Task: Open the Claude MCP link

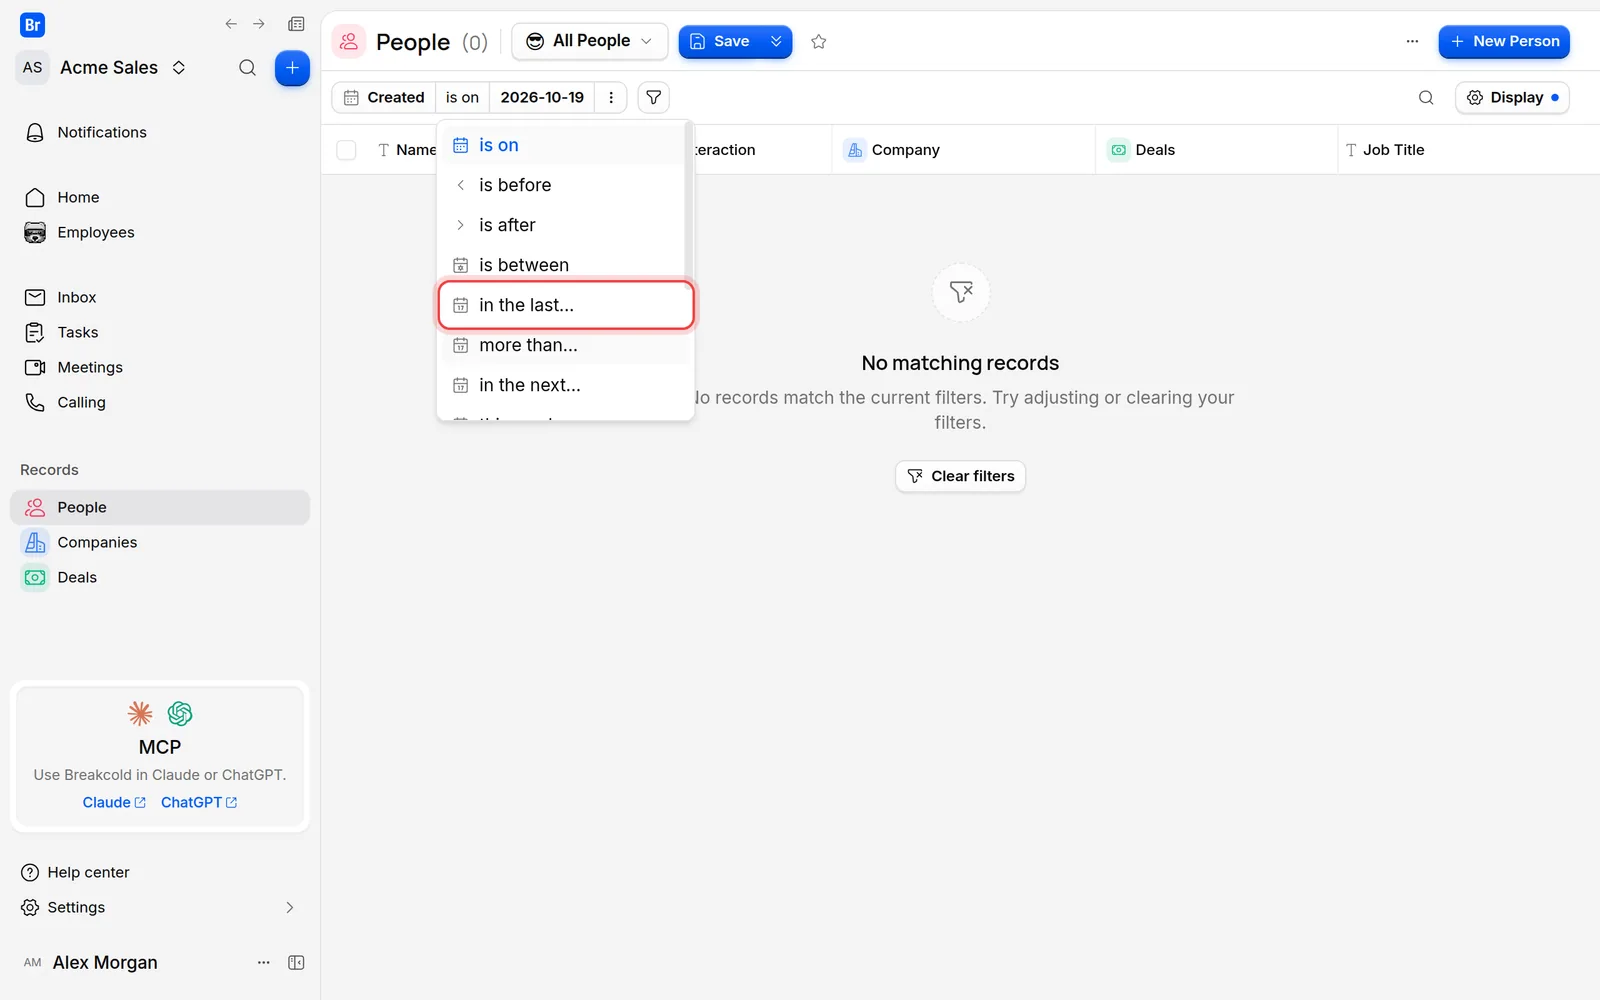Action: tap(114, 802)
